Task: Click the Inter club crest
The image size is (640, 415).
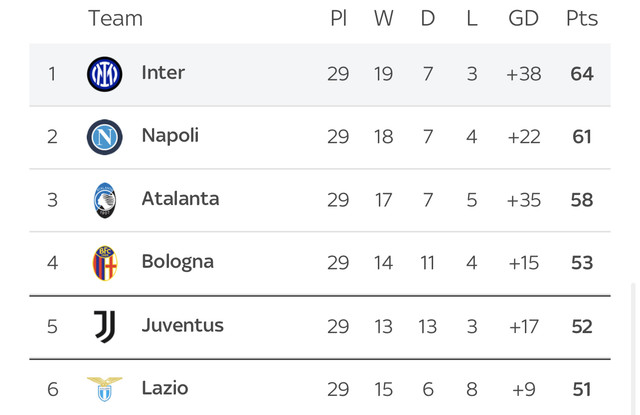Action: 104,74
